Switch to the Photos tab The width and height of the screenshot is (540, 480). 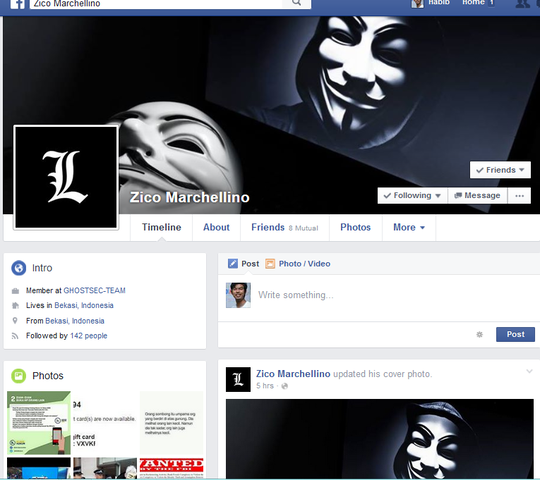(355, 227)
